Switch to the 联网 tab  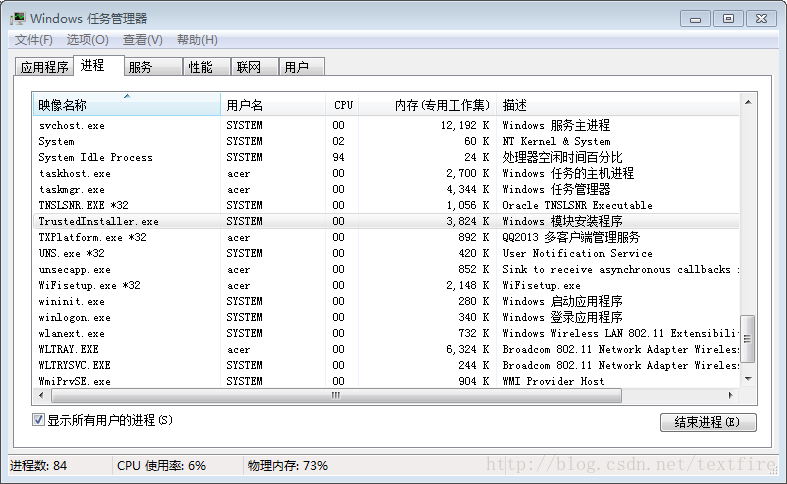pyautogui.click(x=254, y=67)
